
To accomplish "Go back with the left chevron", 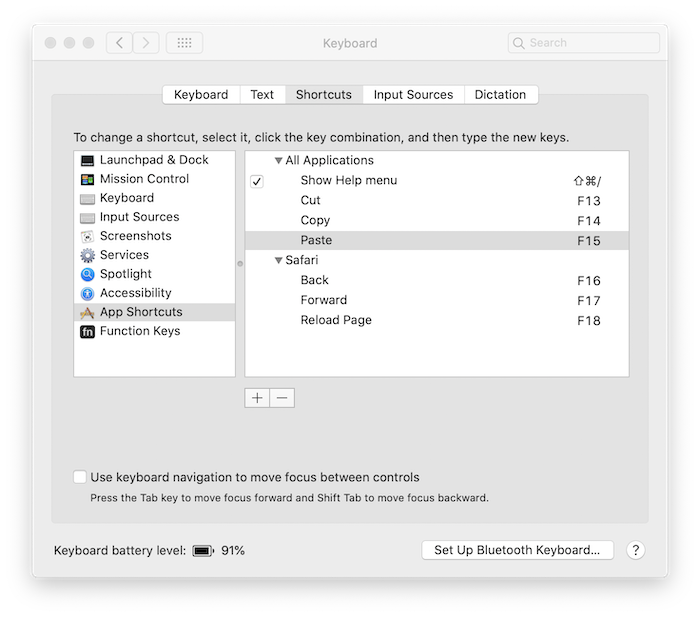I will tap(119, 43).
